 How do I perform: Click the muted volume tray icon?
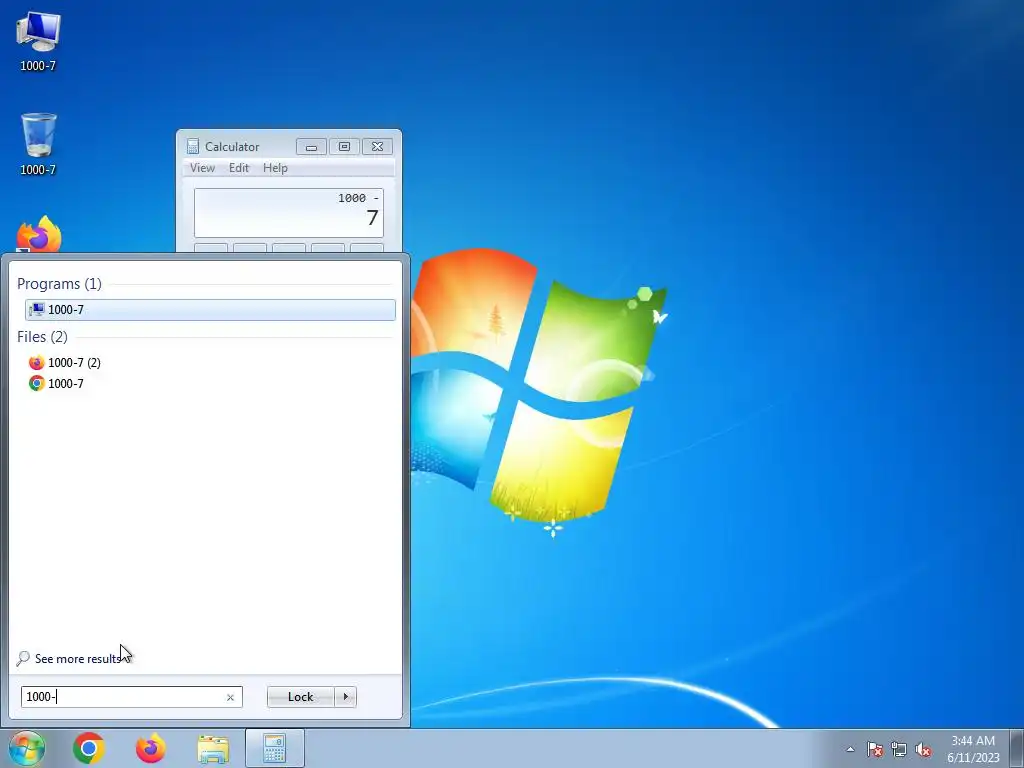[923, 749]
